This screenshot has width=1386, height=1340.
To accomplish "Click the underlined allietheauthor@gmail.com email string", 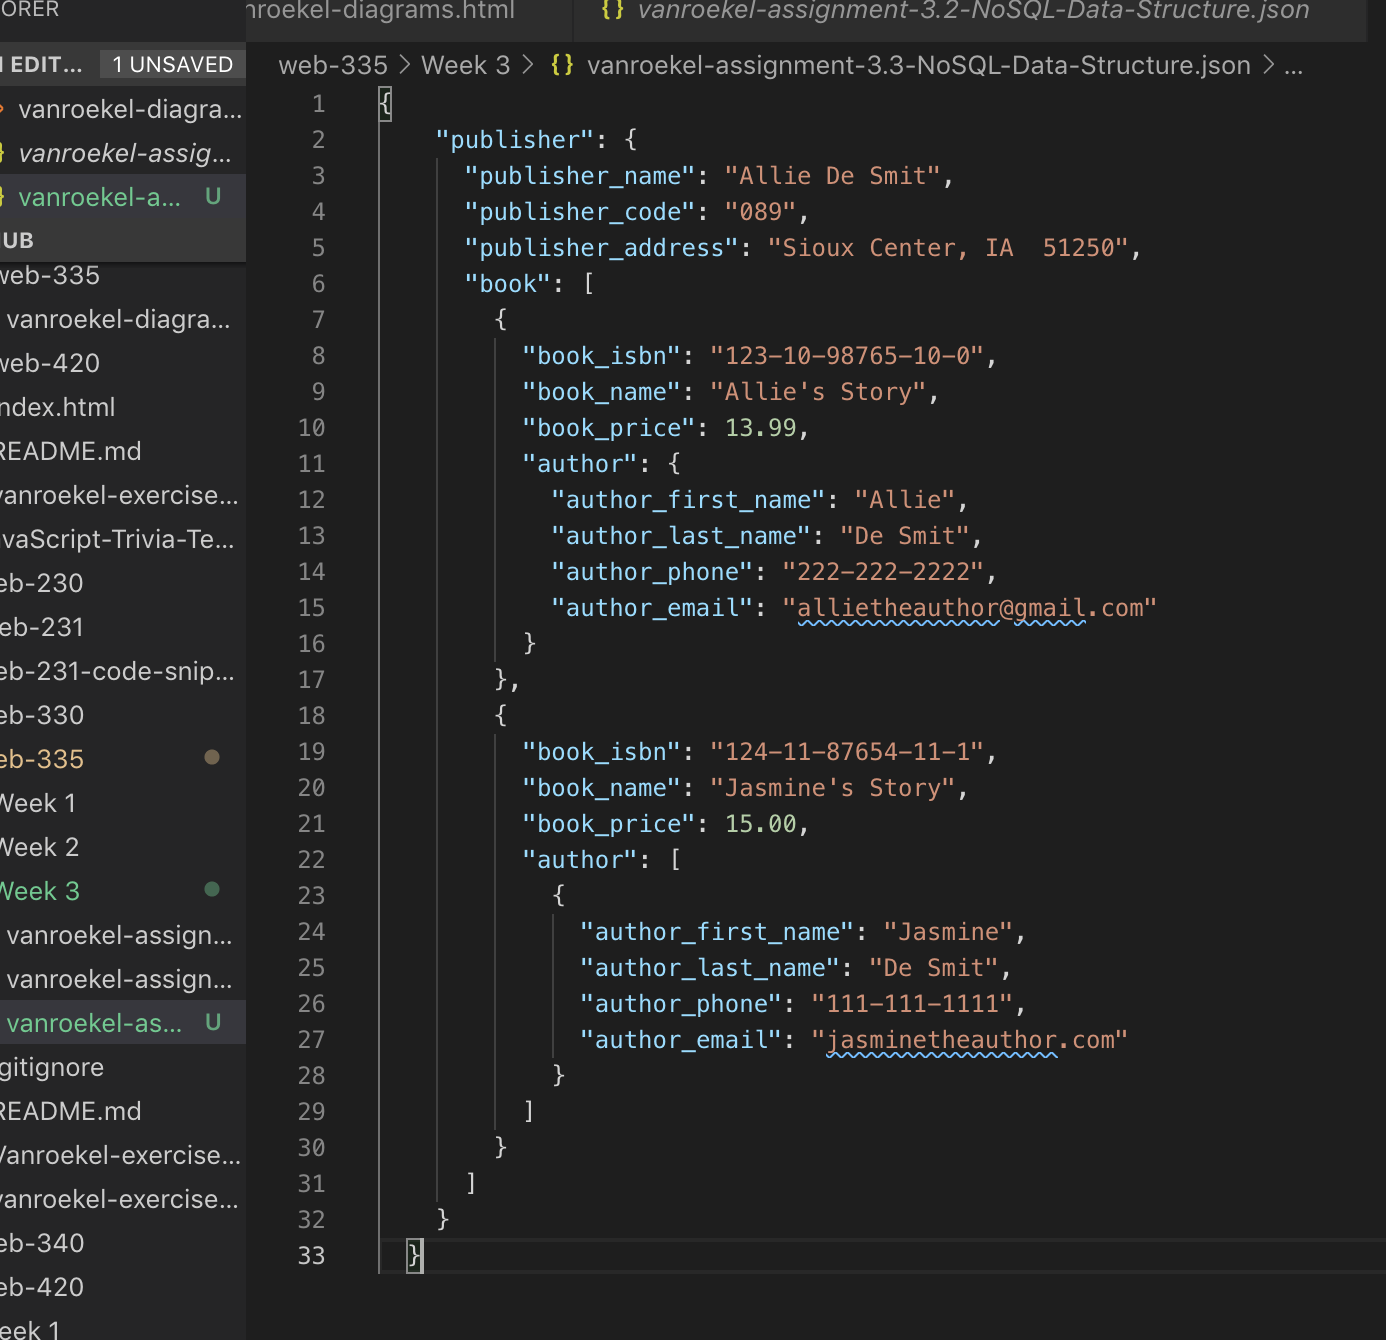I will [969, 608].
